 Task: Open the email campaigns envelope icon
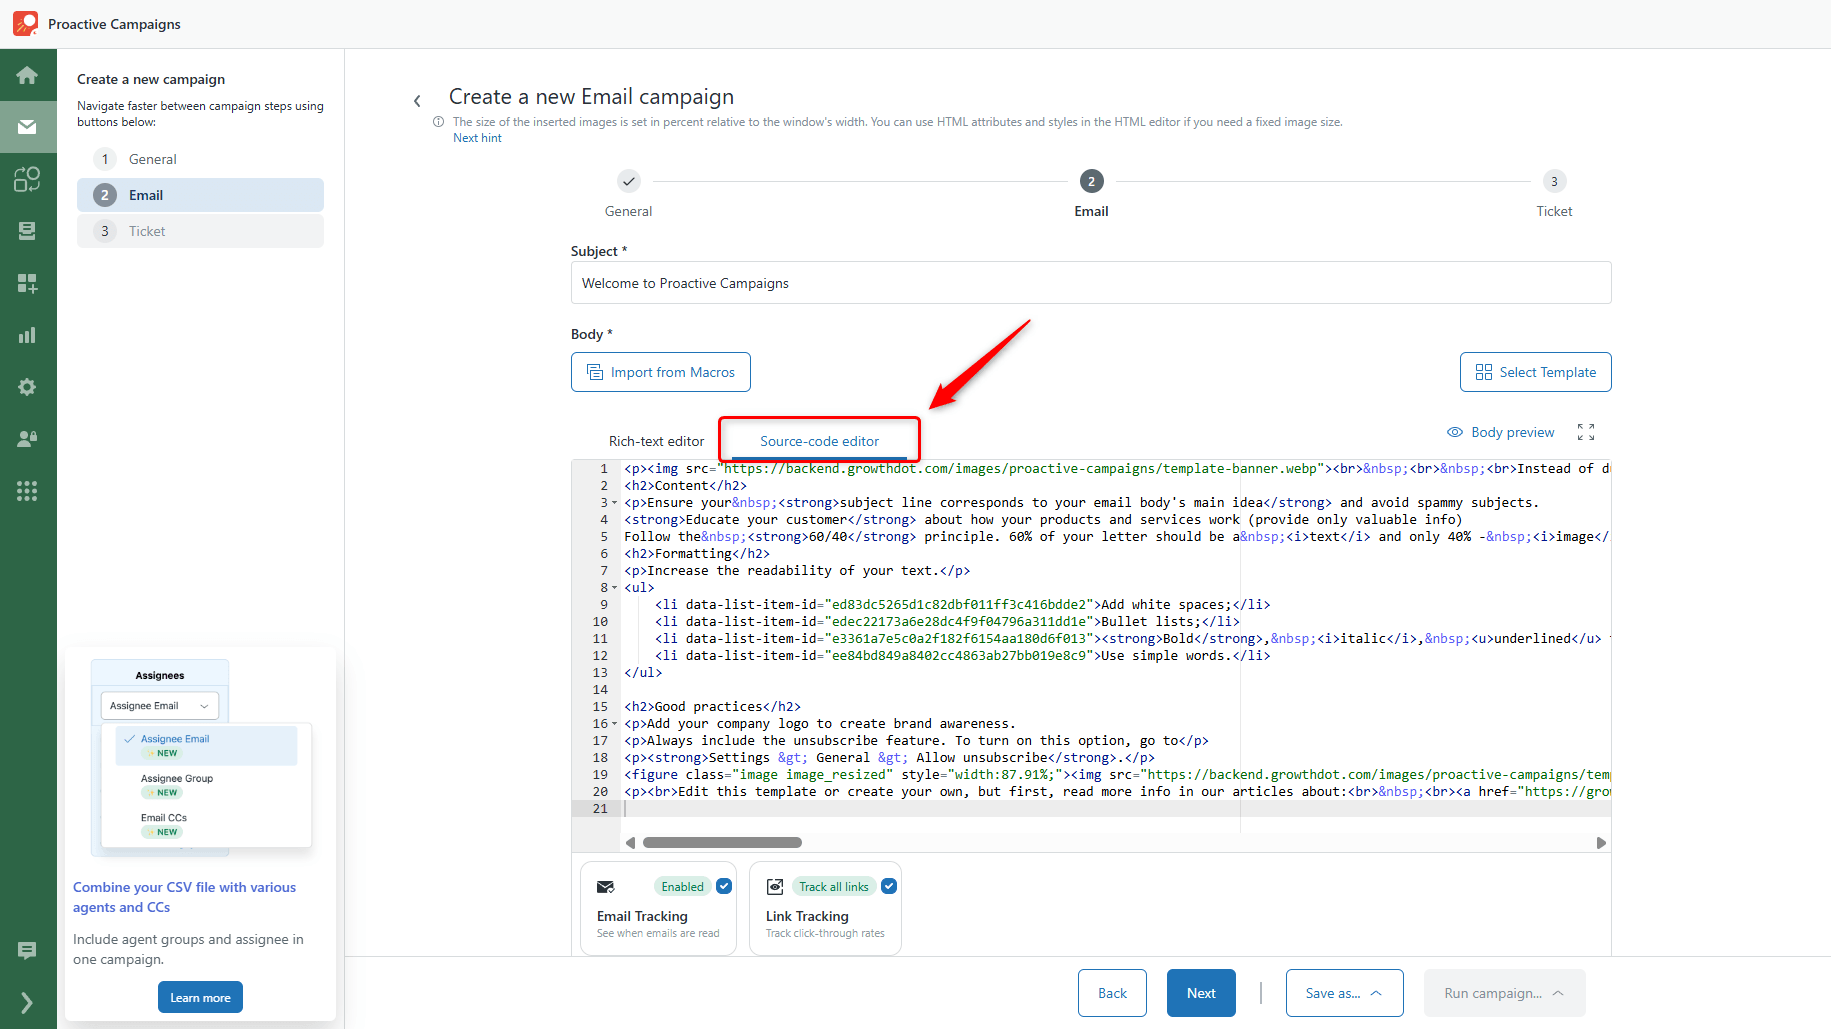point(27,127)
